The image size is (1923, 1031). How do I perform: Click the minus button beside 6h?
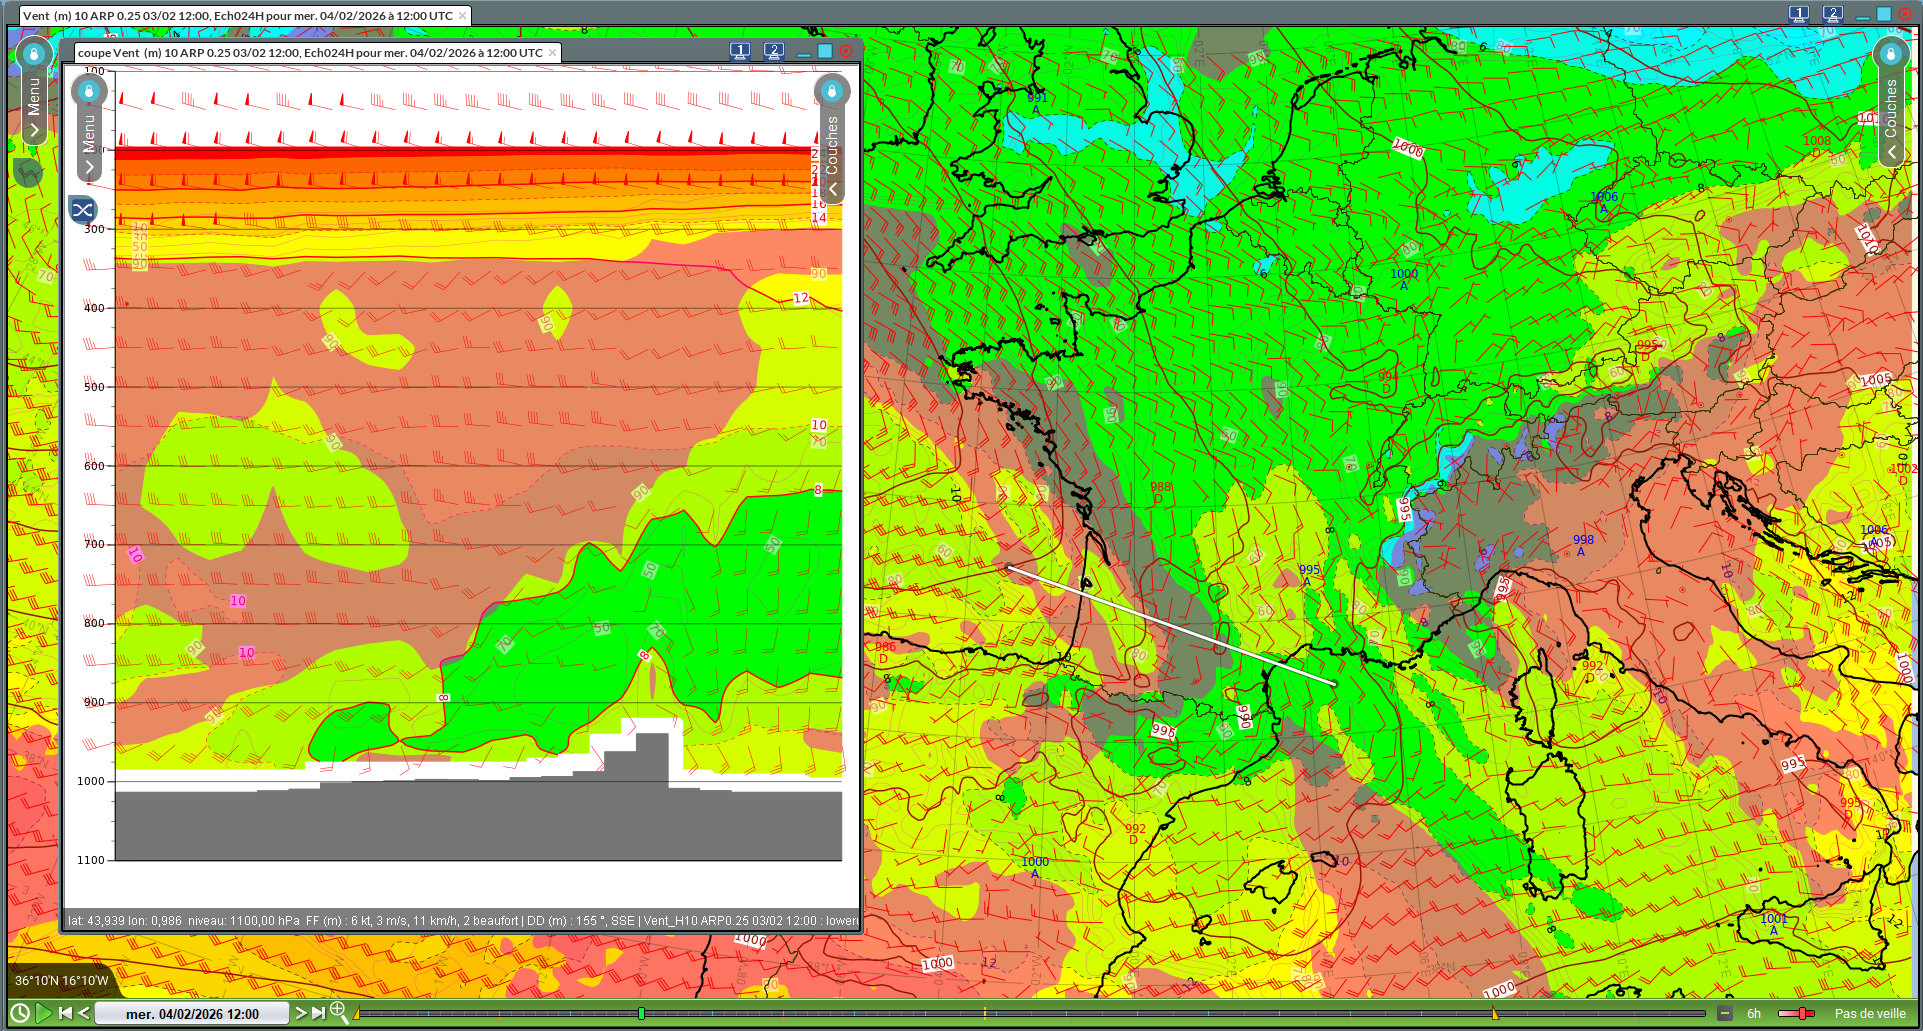point(1725,1013)
